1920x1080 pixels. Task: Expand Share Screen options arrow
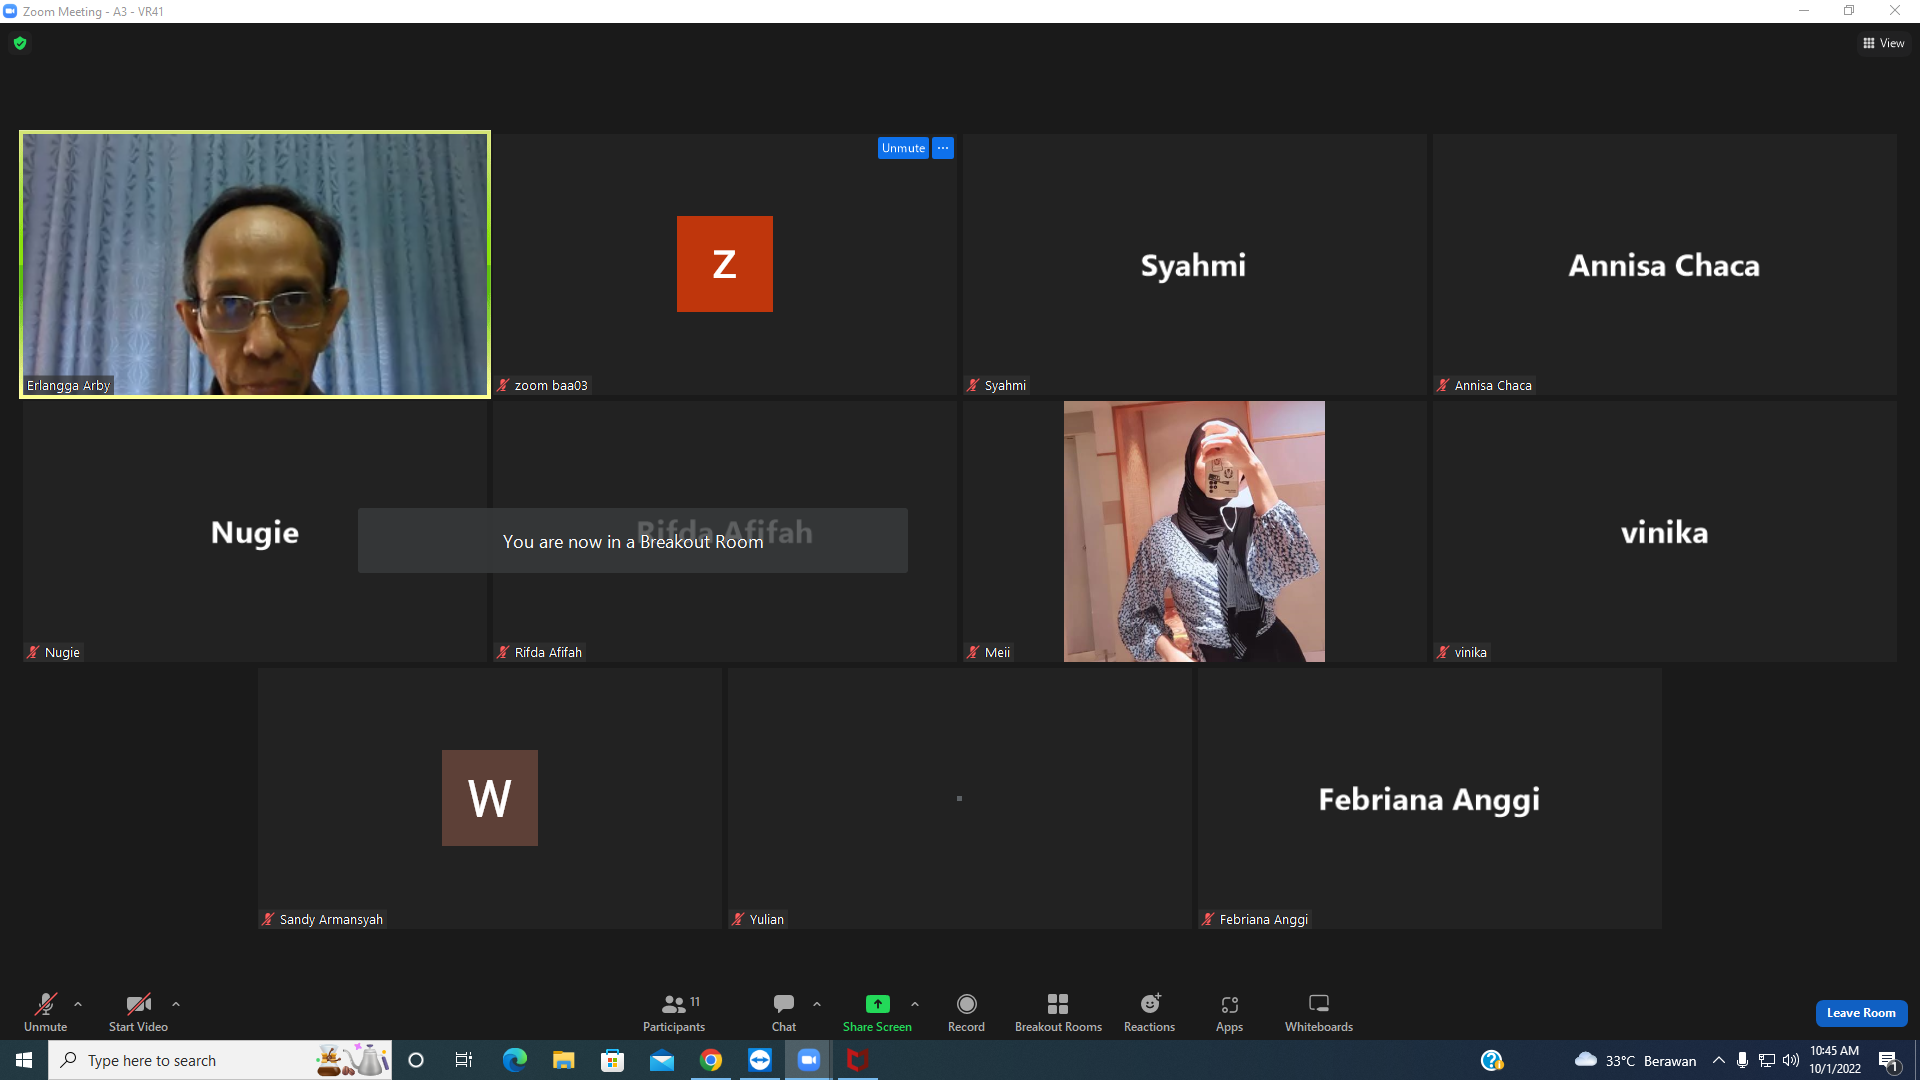915,1004
